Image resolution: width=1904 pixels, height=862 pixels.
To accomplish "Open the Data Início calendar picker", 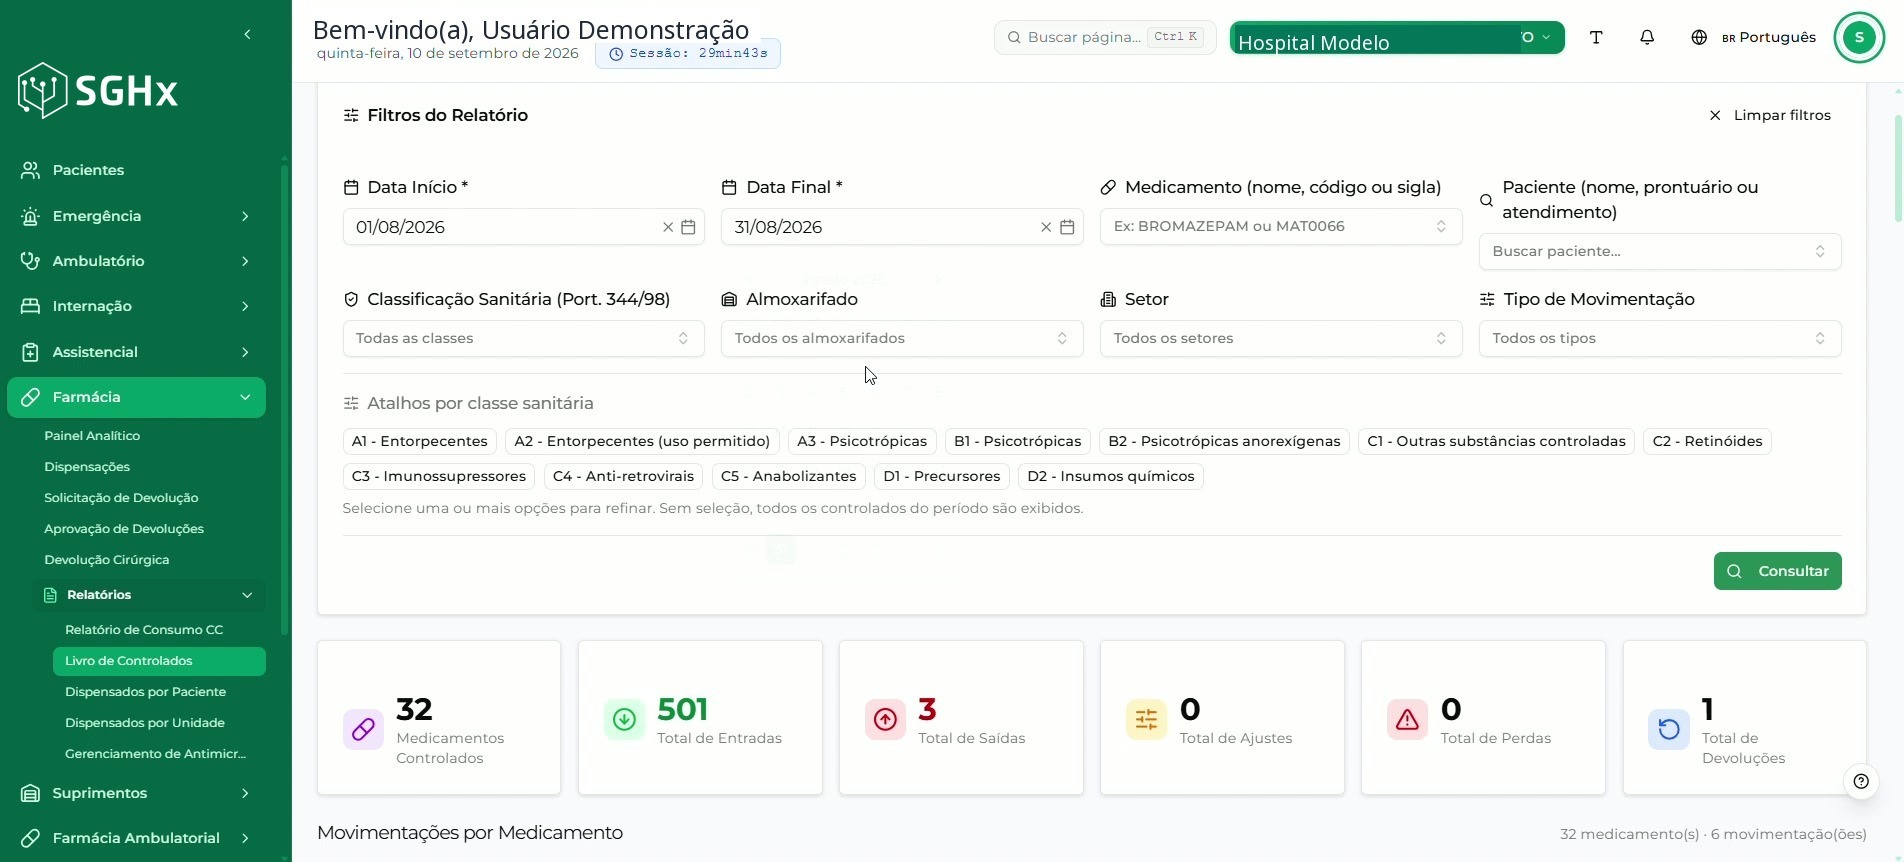I will (688, 227).
